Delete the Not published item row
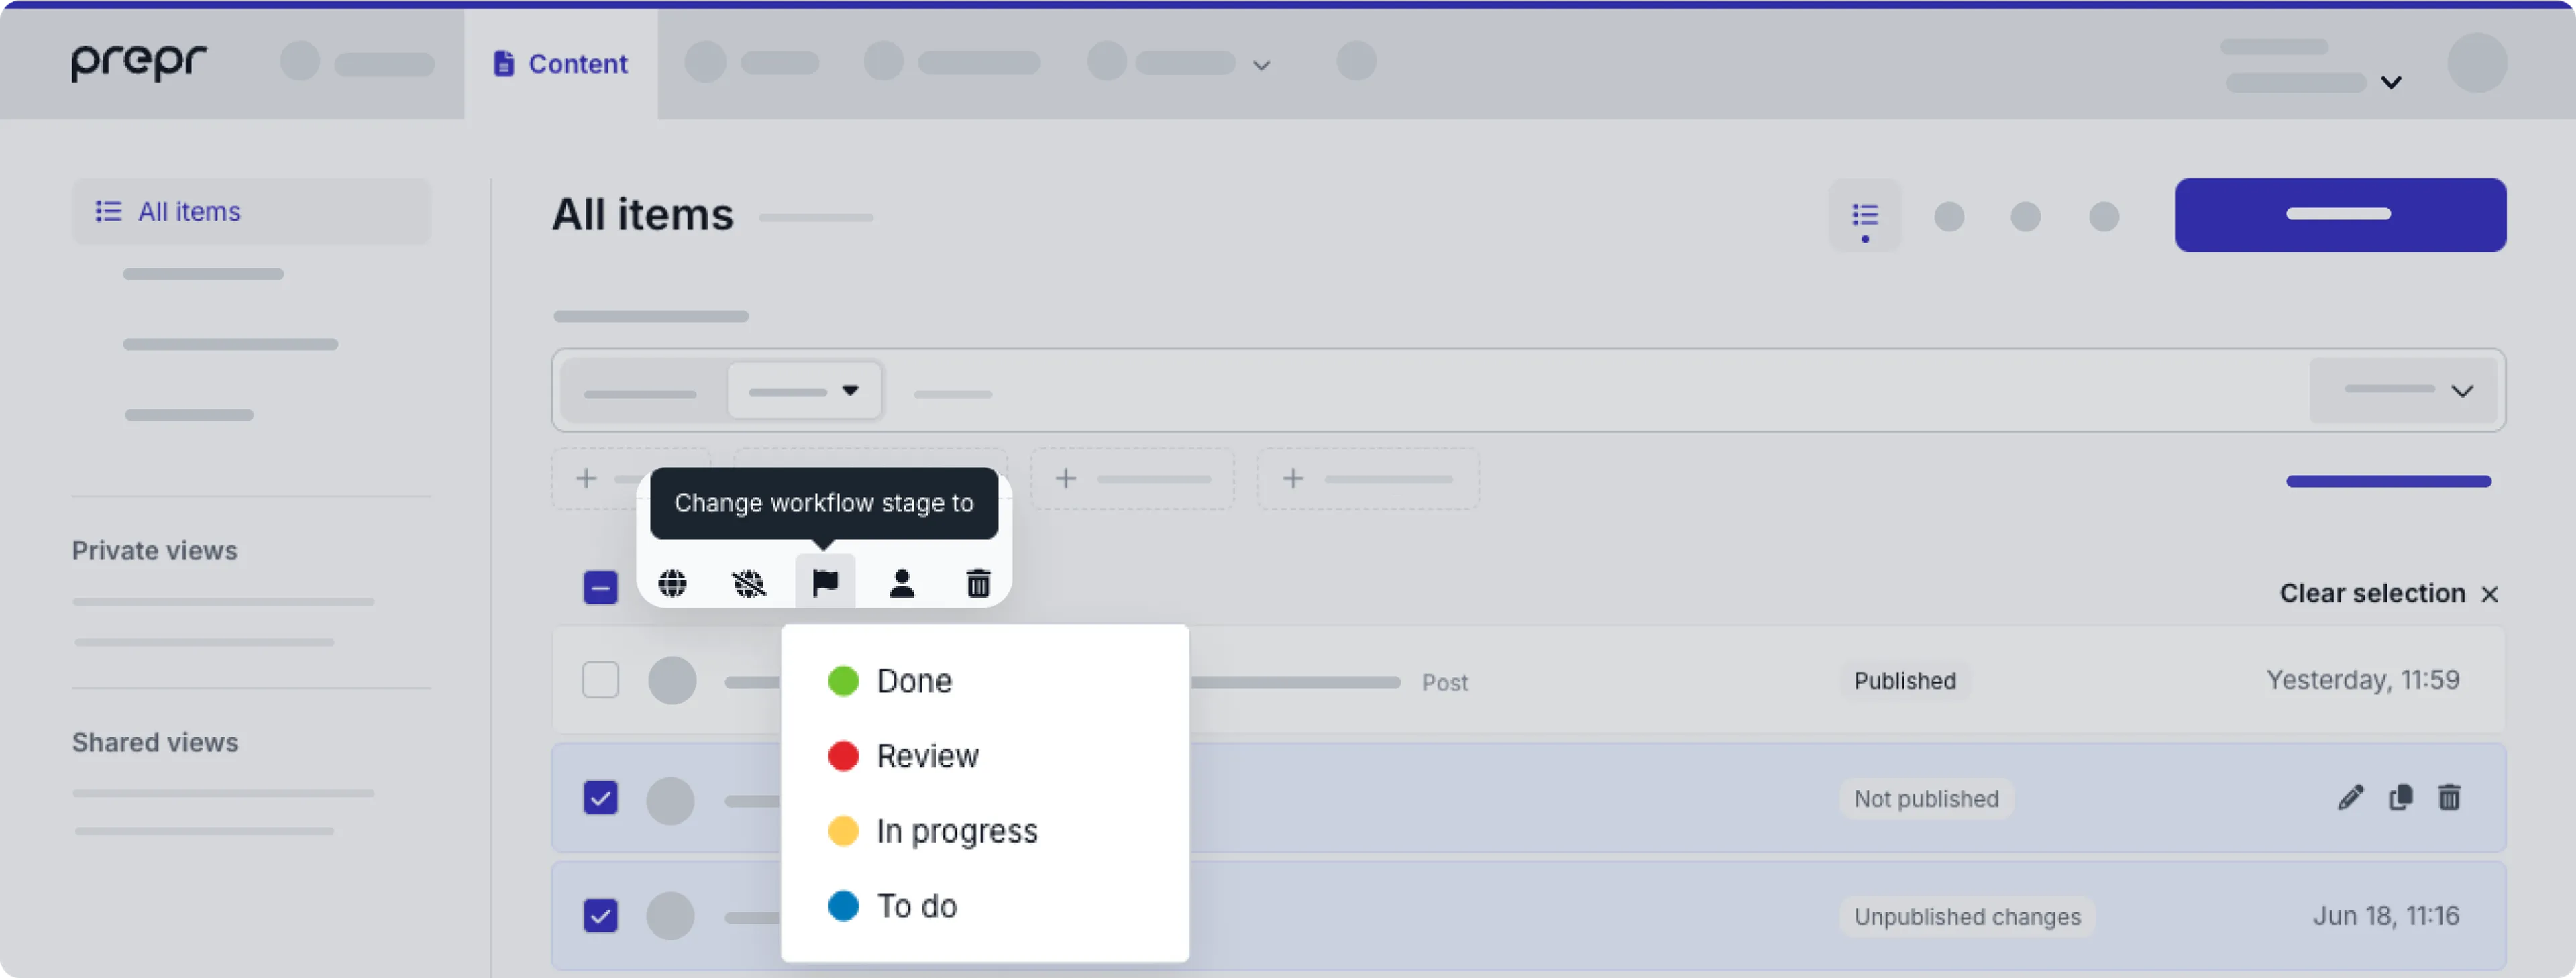 coord(2449,798)
